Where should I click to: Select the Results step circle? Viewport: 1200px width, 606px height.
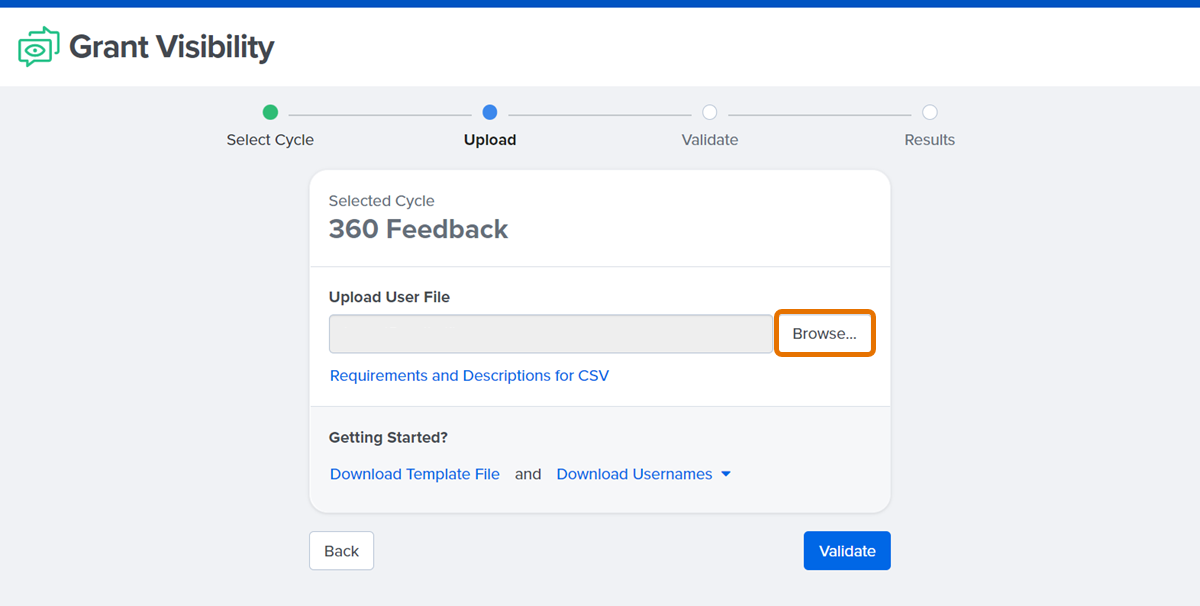[x=930, y=113]
